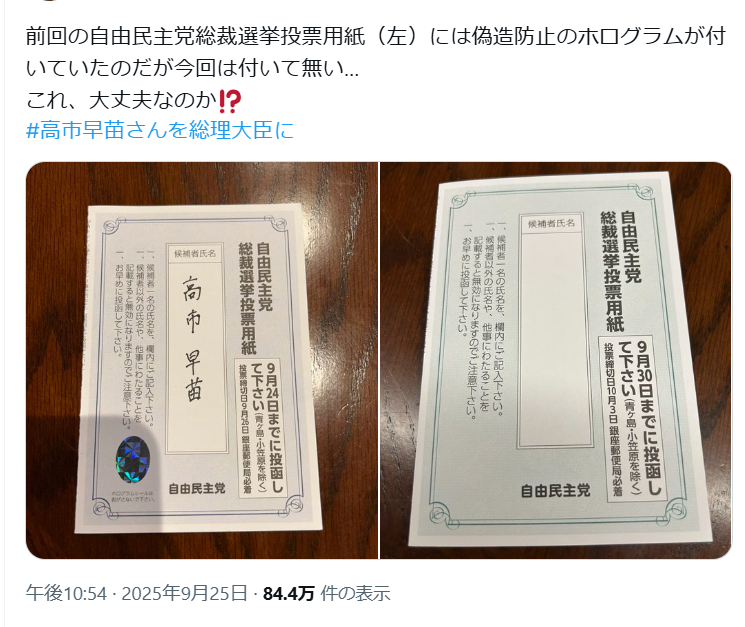
Task: Open the right blank ballot photo
Action: [555, 360]
